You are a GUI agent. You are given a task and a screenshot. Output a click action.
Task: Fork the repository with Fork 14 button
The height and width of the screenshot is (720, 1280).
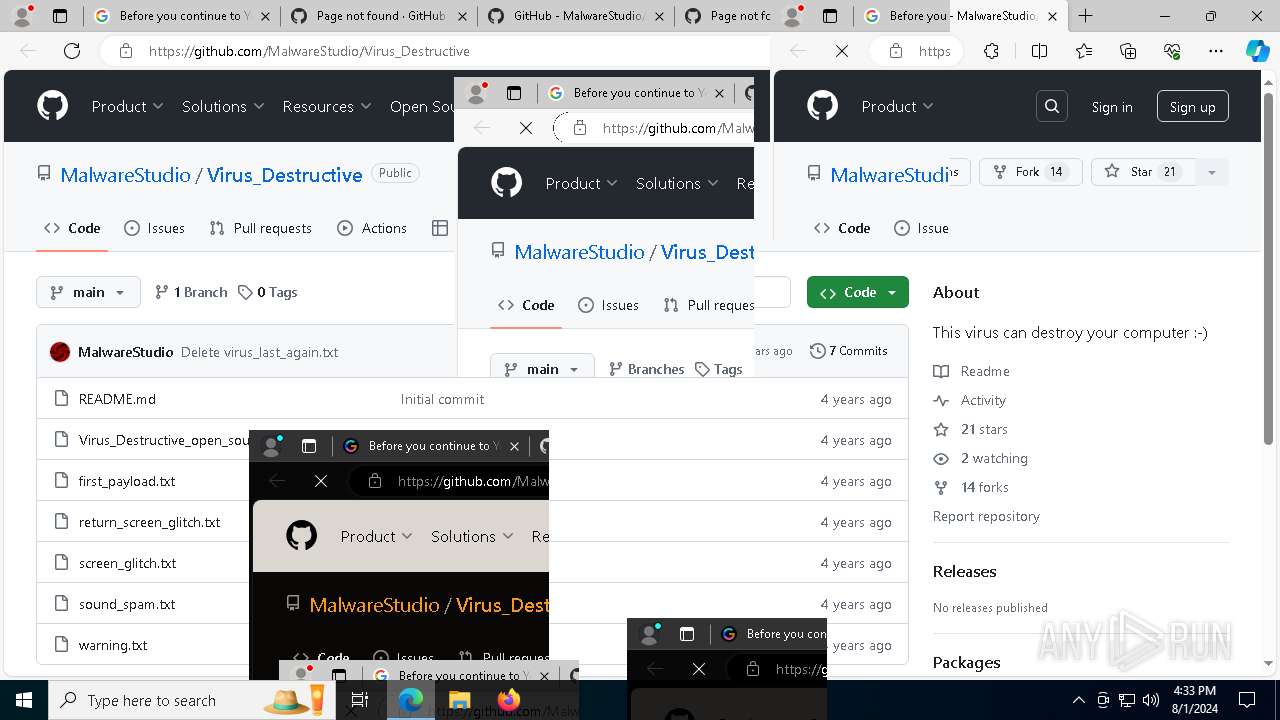tap(1029, 172)
